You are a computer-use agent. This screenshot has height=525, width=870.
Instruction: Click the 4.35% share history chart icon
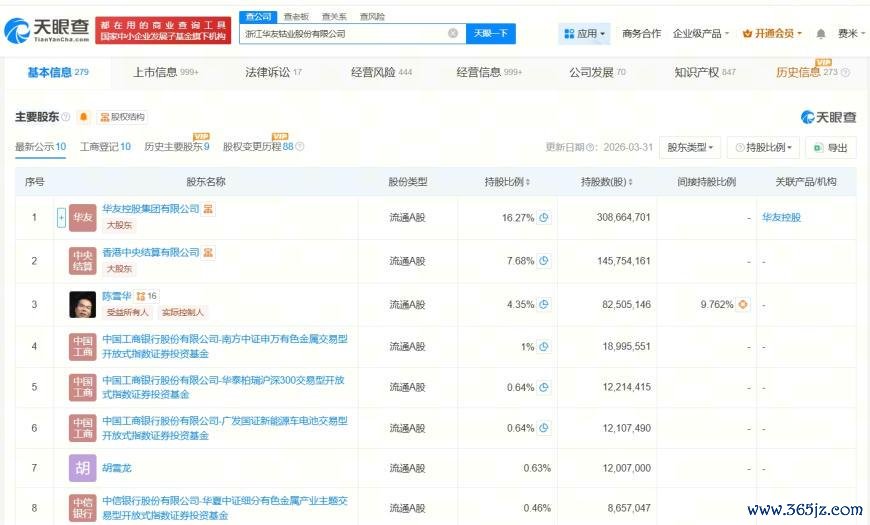click(x=544, y=304)
